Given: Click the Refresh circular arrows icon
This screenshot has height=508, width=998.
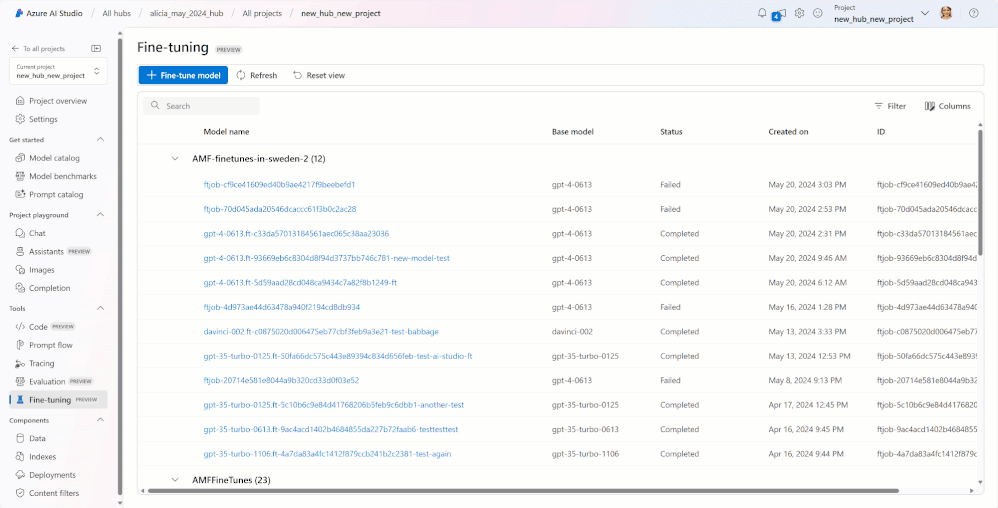Looking at the screenshot, I should [241, 75].
